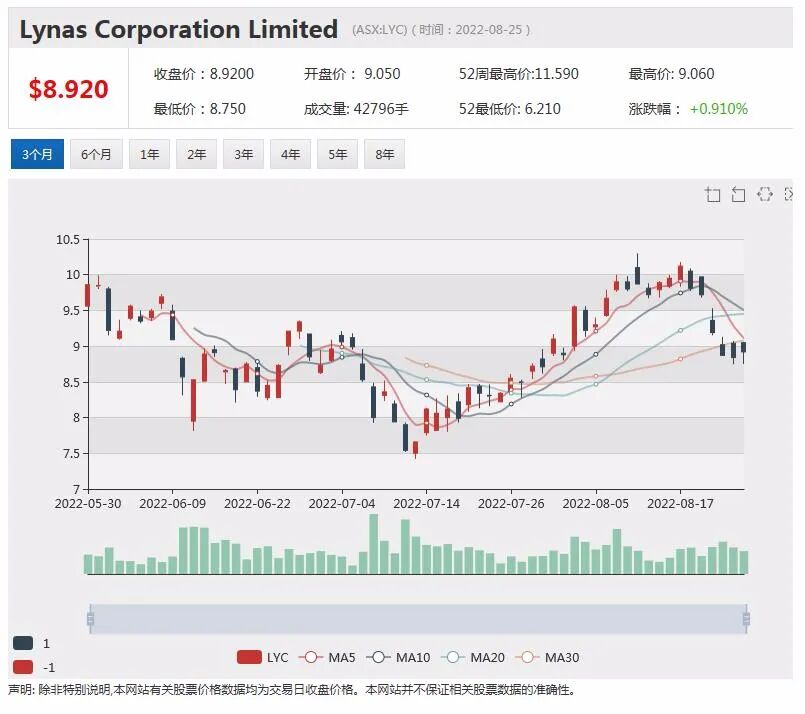Click the 2022-06-22 x-axis date label
Image resolution: width=805 pixels, height=714 pixels.
[257, 504]
